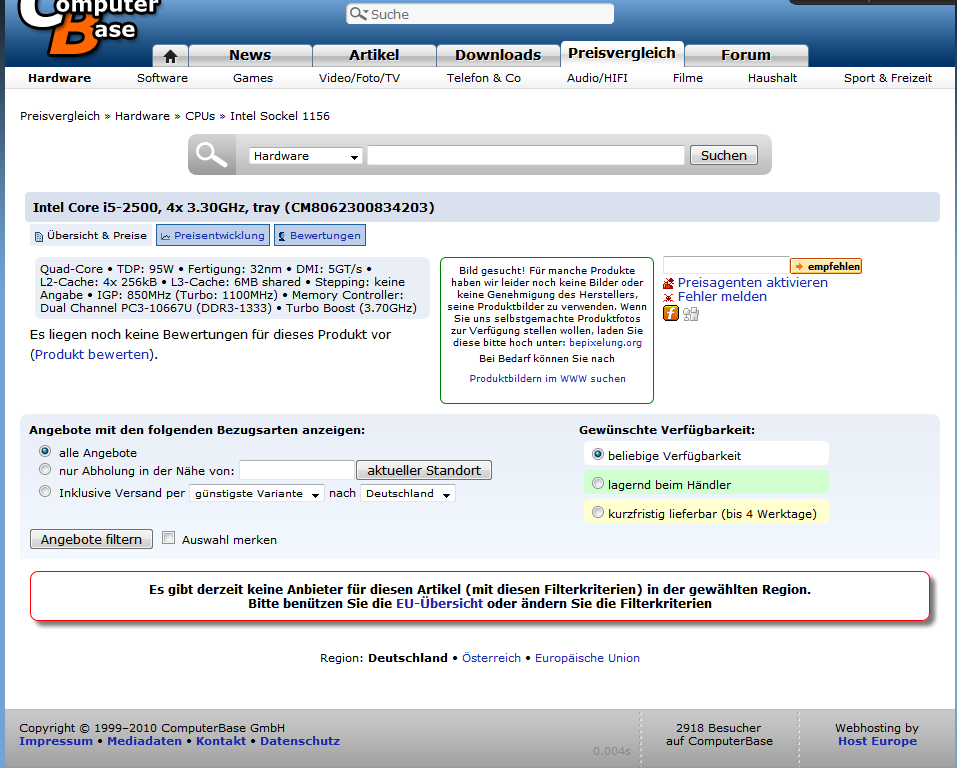Select the Audio/HIFI category
Image resolution: width=957 pixels, height=768 pixels.
click(597, 78)
